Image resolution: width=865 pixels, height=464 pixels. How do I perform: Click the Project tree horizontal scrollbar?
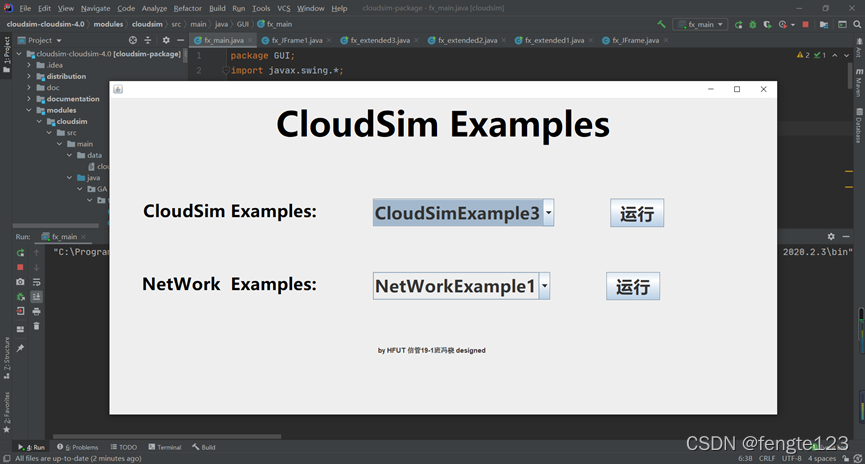[56, 226]
